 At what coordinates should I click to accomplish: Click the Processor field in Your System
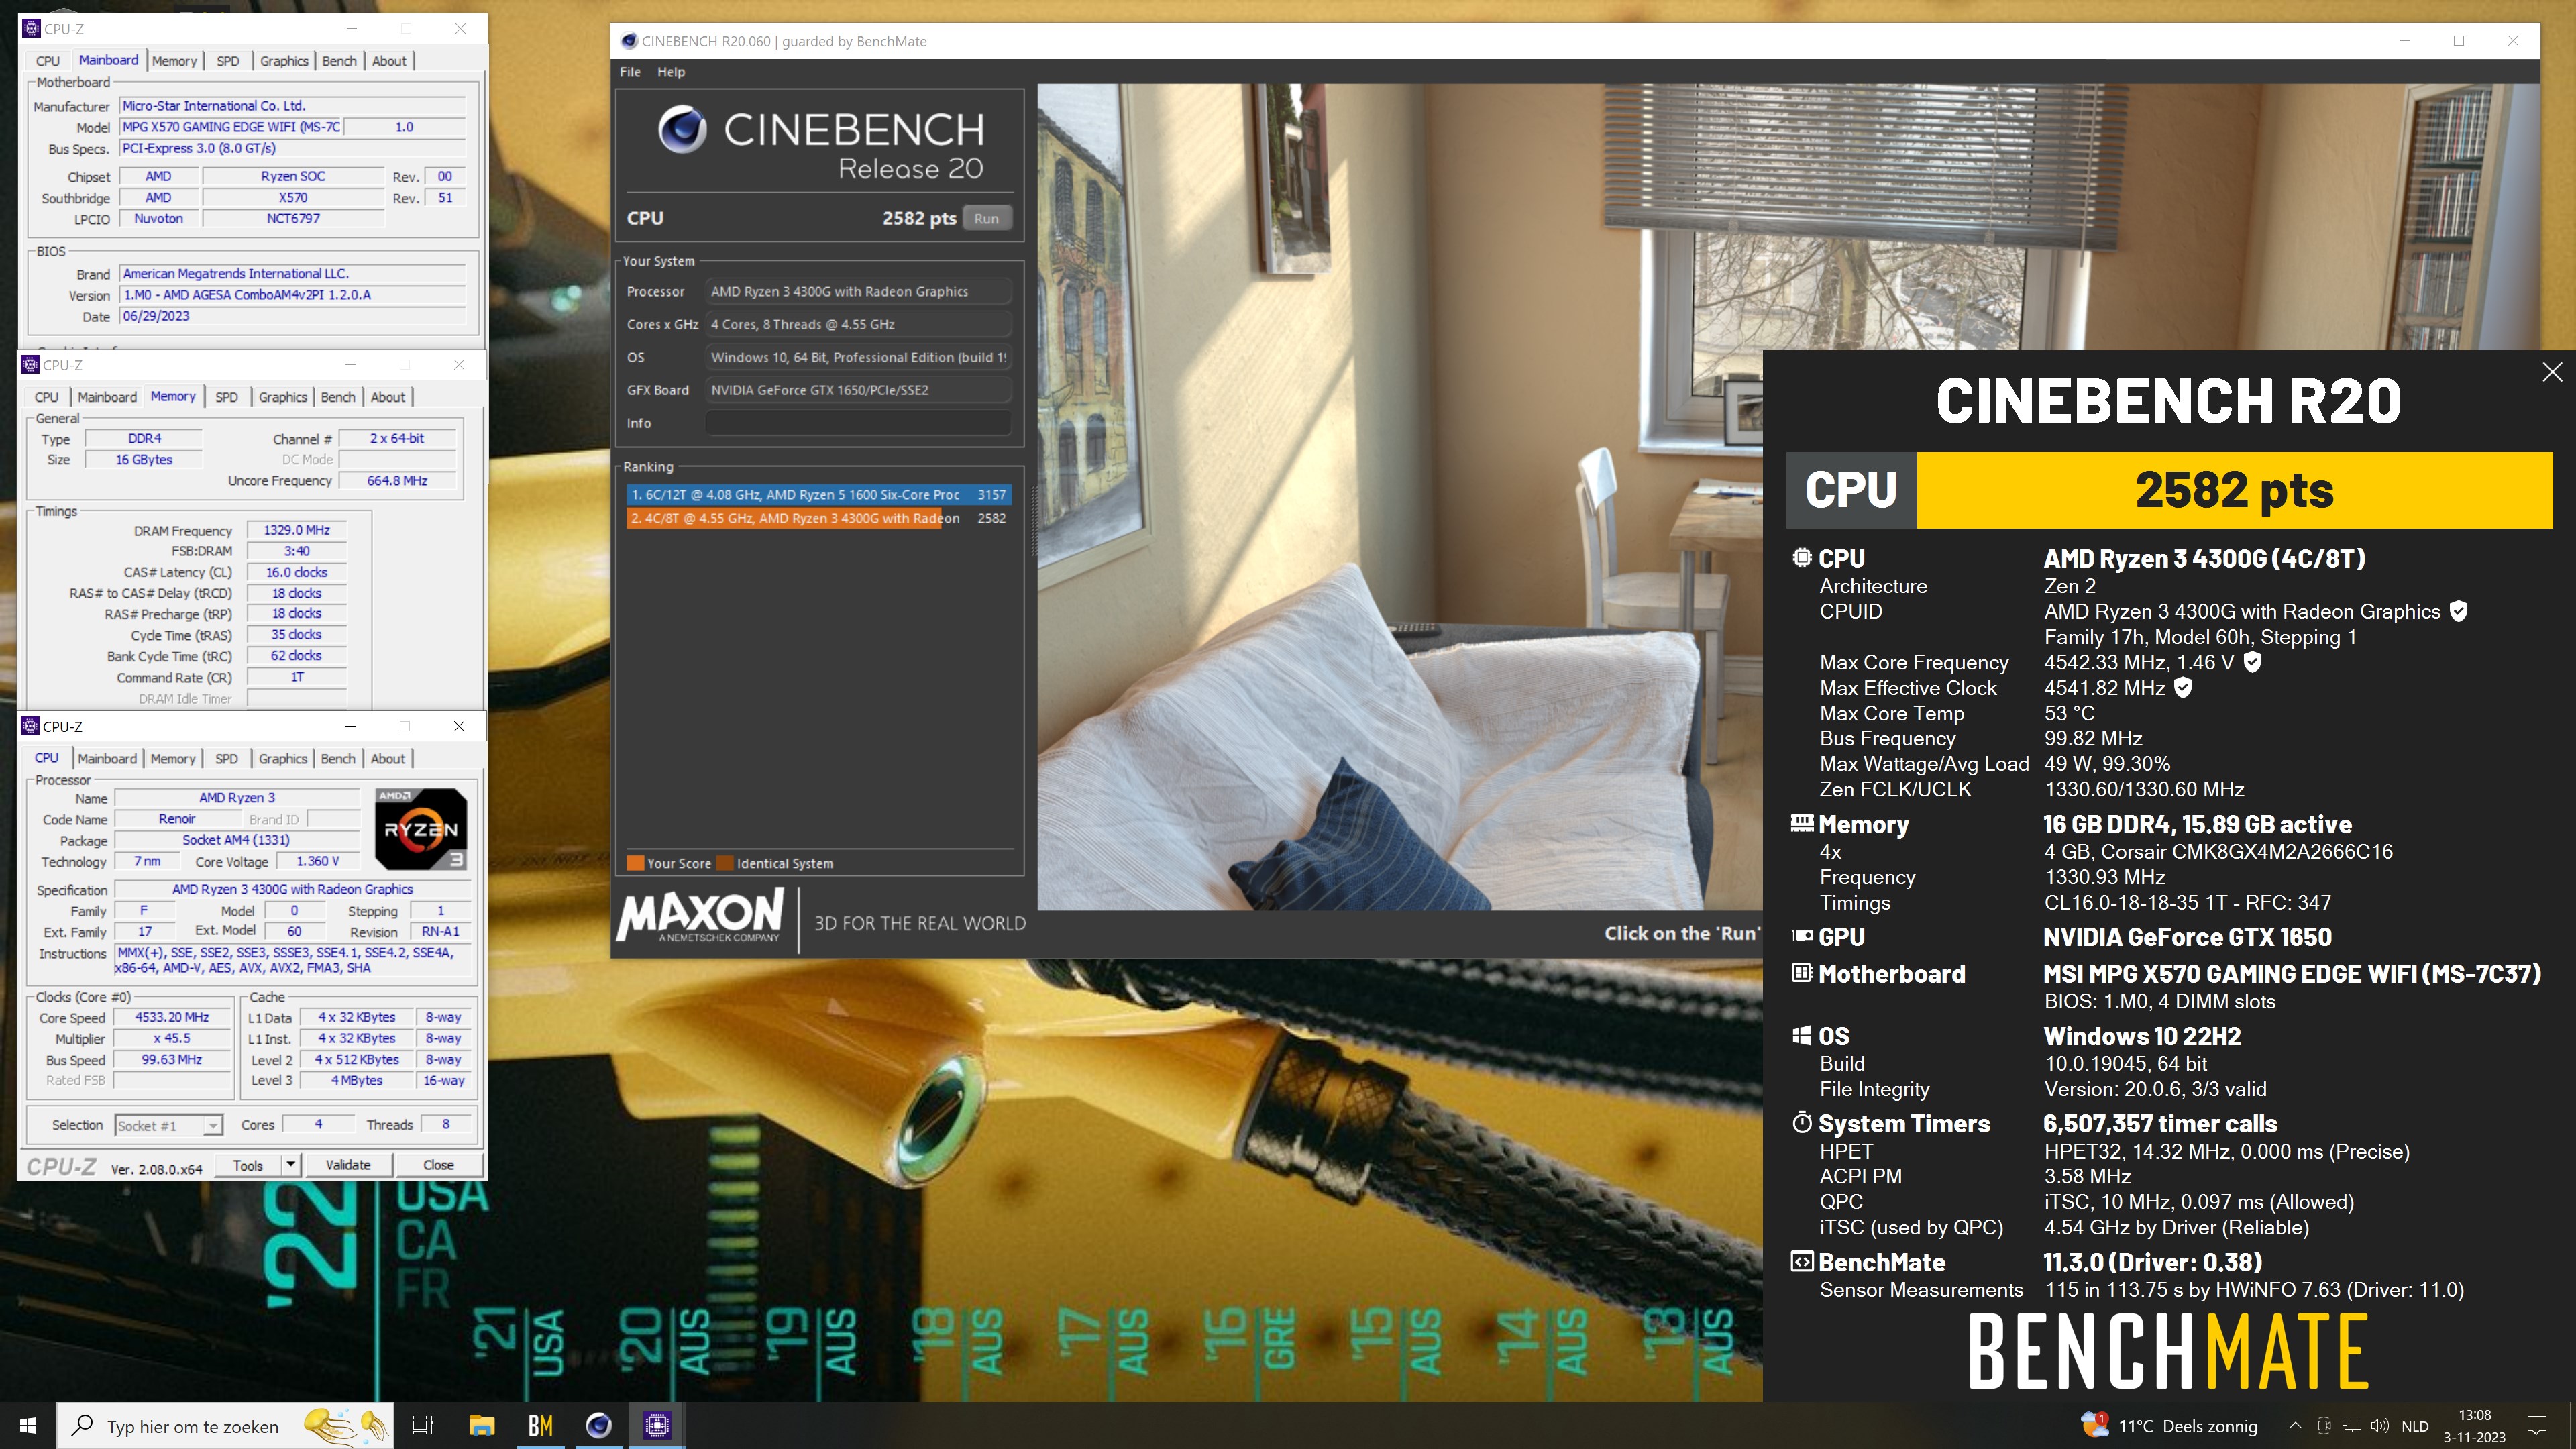(x=858, y=291)
